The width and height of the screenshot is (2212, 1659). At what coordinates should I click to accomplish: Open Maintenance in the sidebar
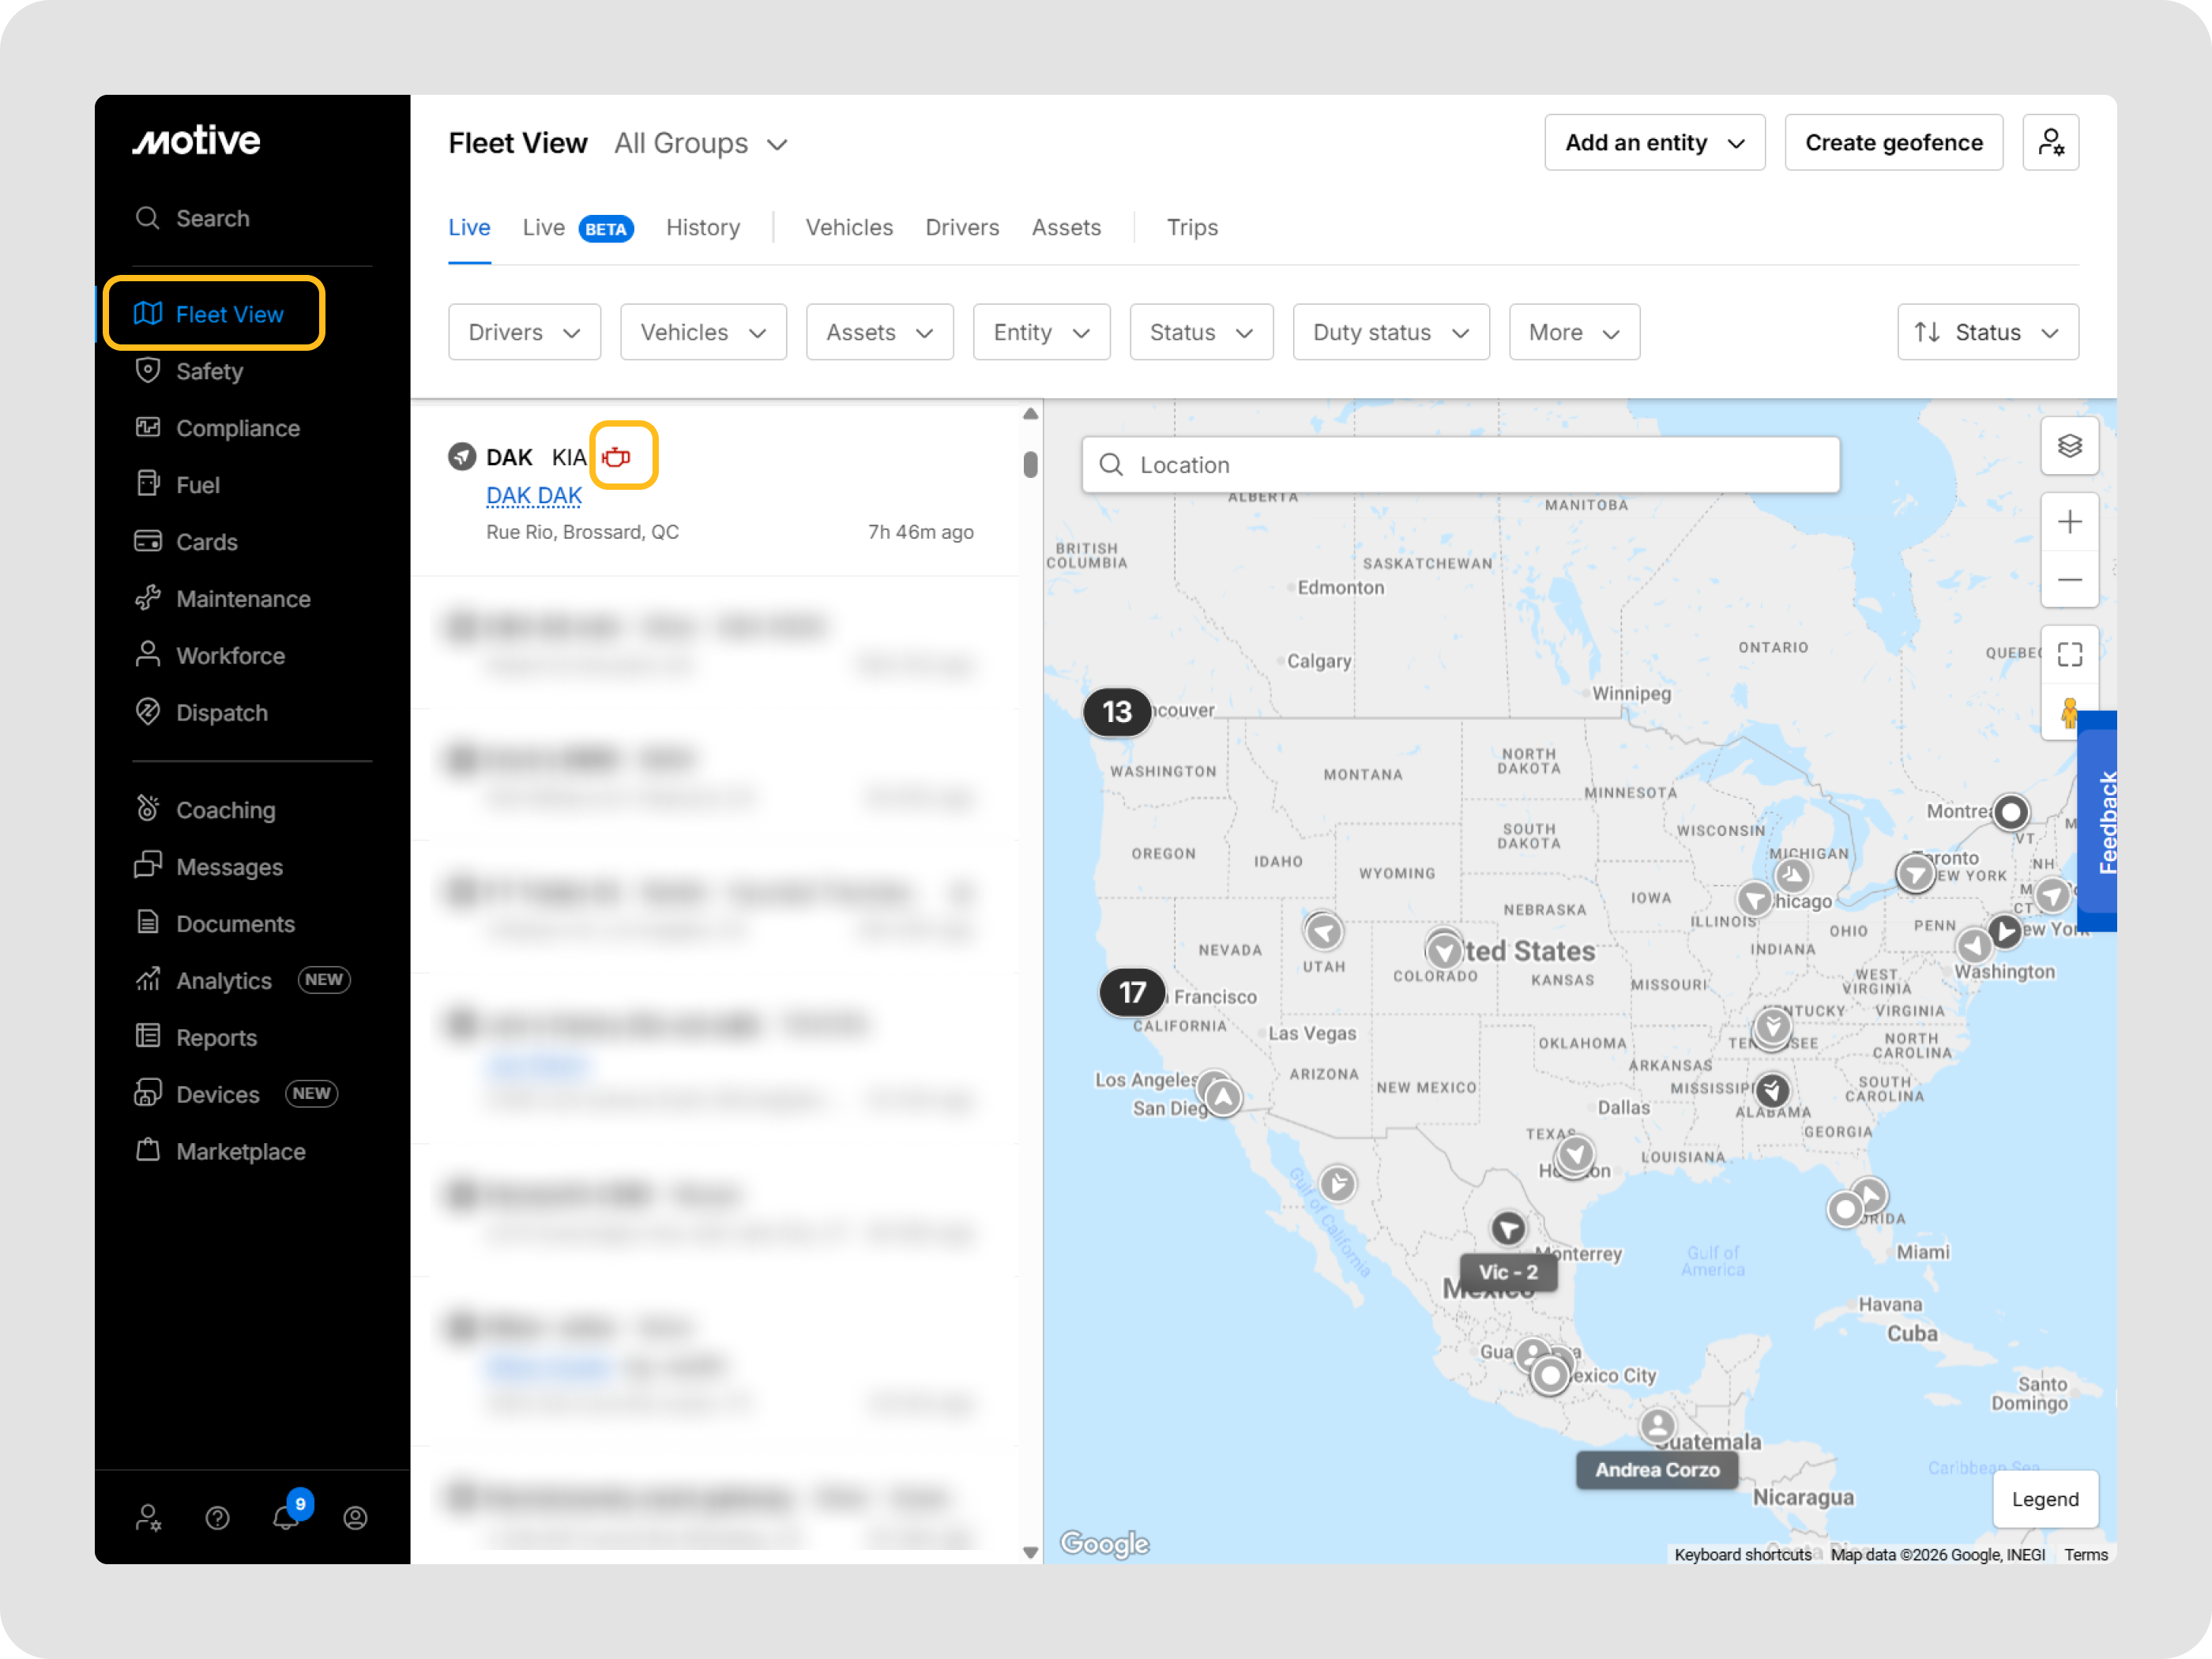243,599
